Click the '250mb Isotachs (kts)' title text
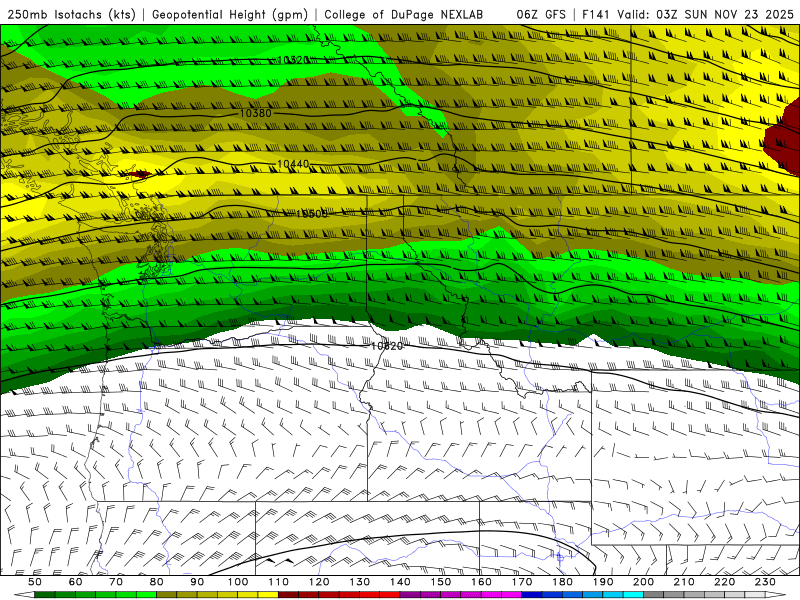The width and height of the screenshot is (800, 600). [71, 15]
